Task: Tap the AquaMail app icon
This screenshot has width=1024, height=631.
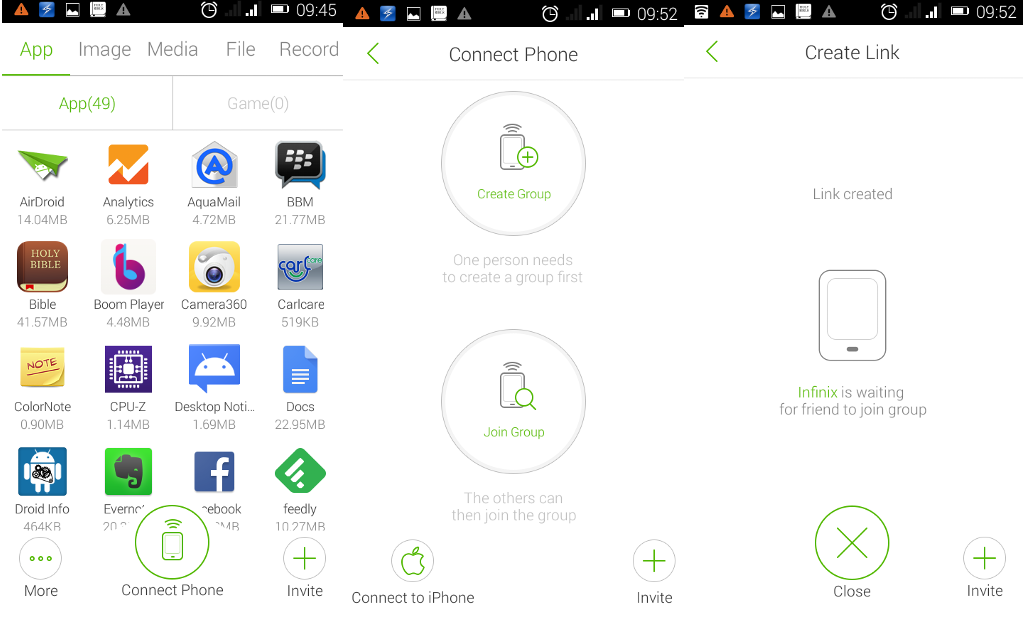Action: [x=214, y=165]
